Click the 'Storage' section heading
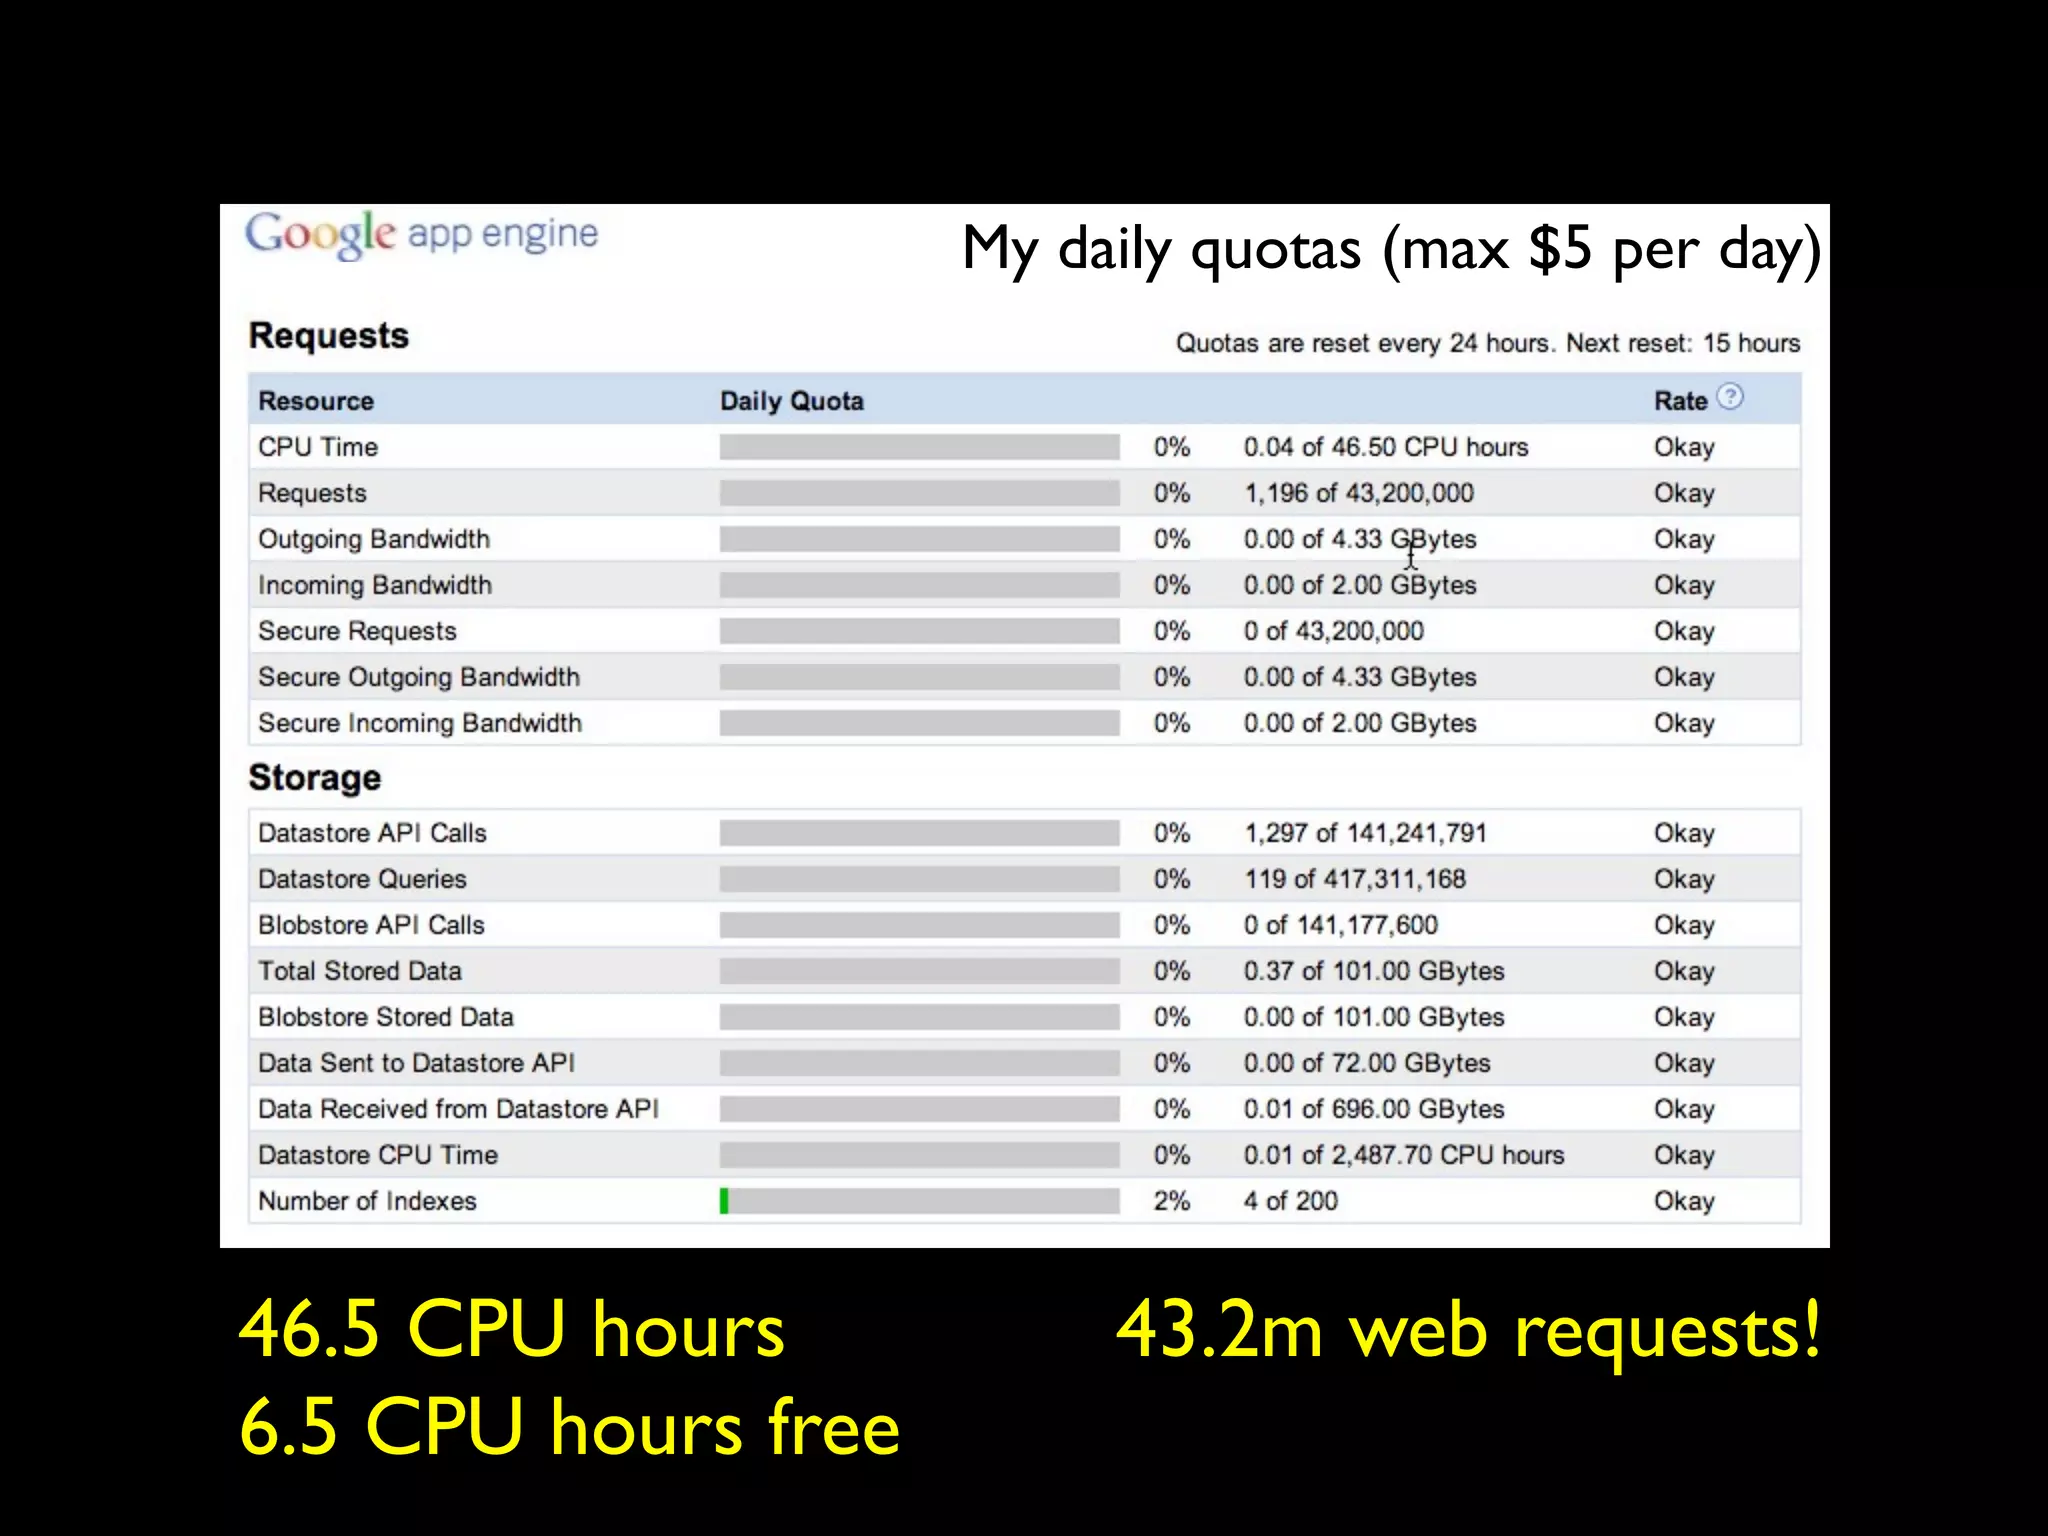 click(x=315, y=778)
